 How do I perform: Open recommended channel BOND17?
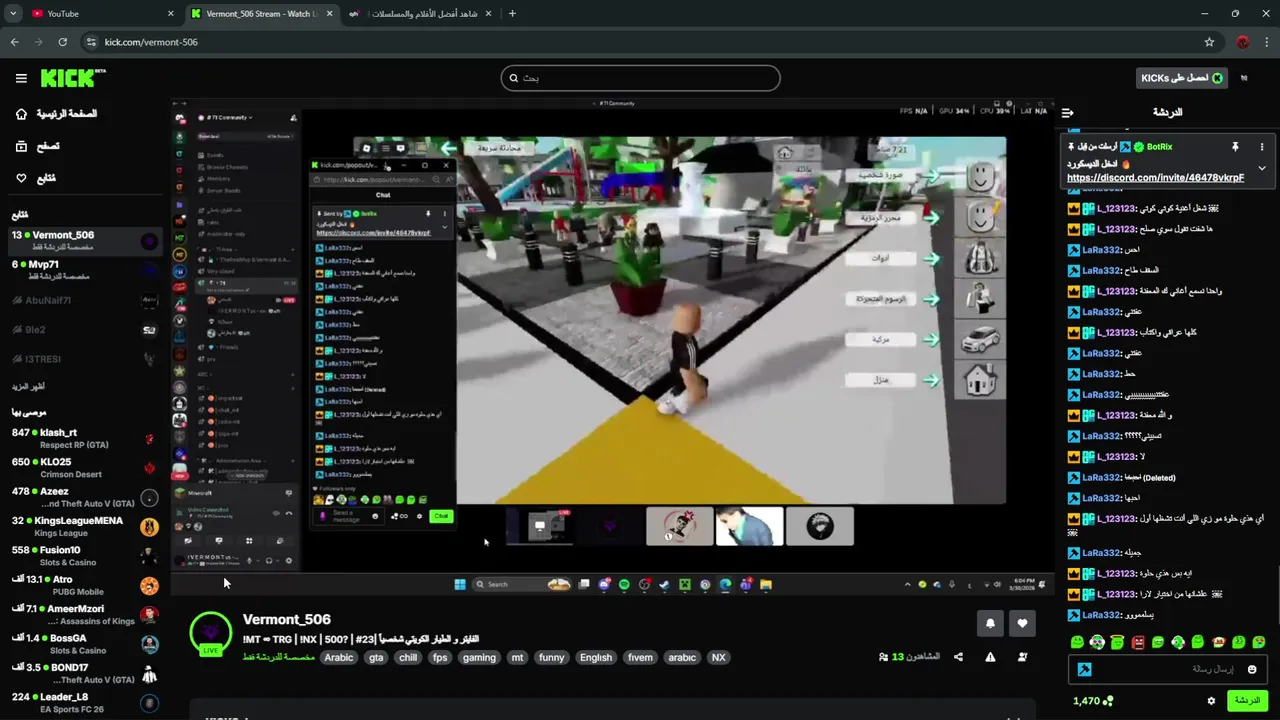[x=84, y=673]
